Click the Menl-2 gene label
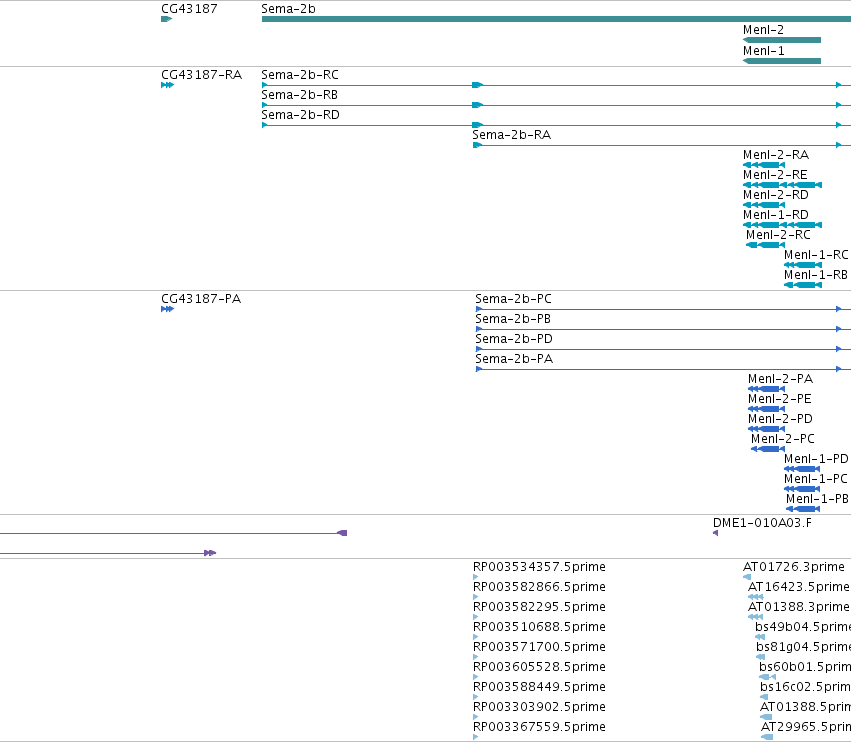This screenshot has height=742, width=851. 763,30
